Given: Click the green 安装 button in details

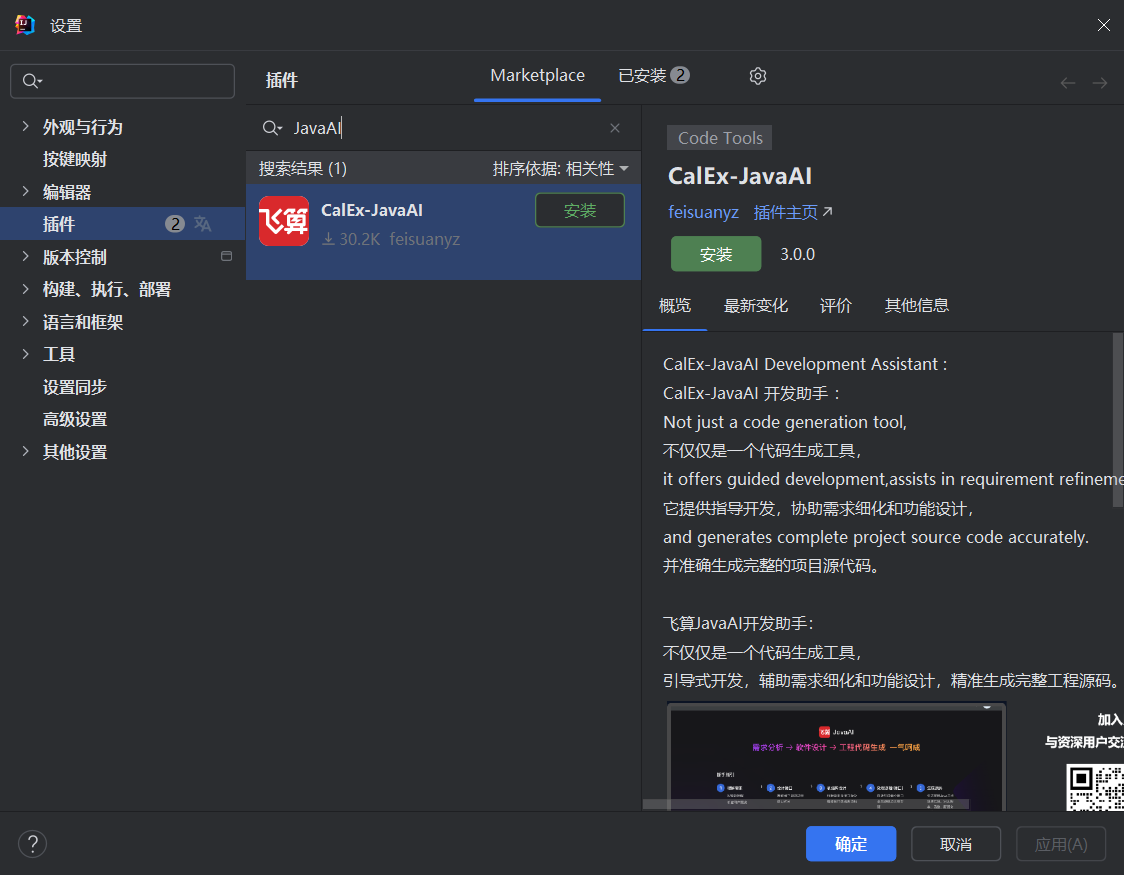Looking at the screenshot, I should (715, 254).
